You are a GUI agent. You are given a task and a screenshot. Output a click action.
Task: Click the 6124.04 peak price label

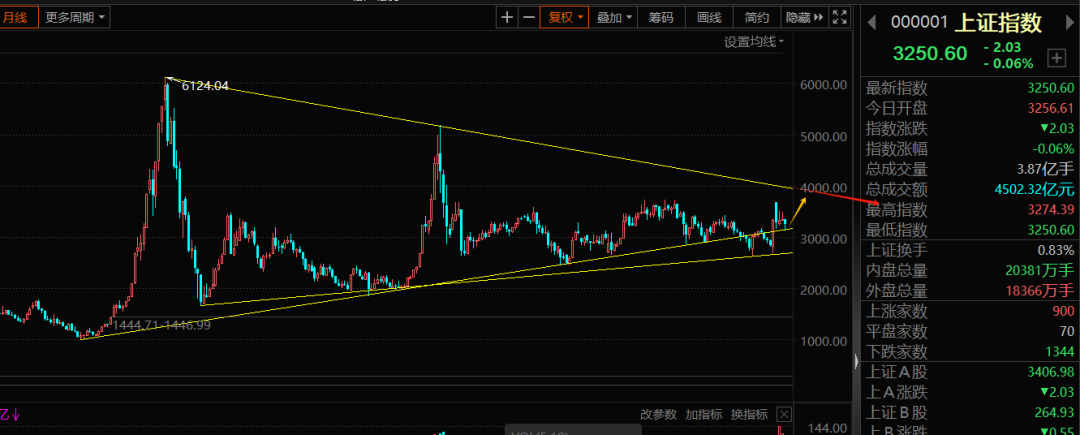(x=205, y=86)
